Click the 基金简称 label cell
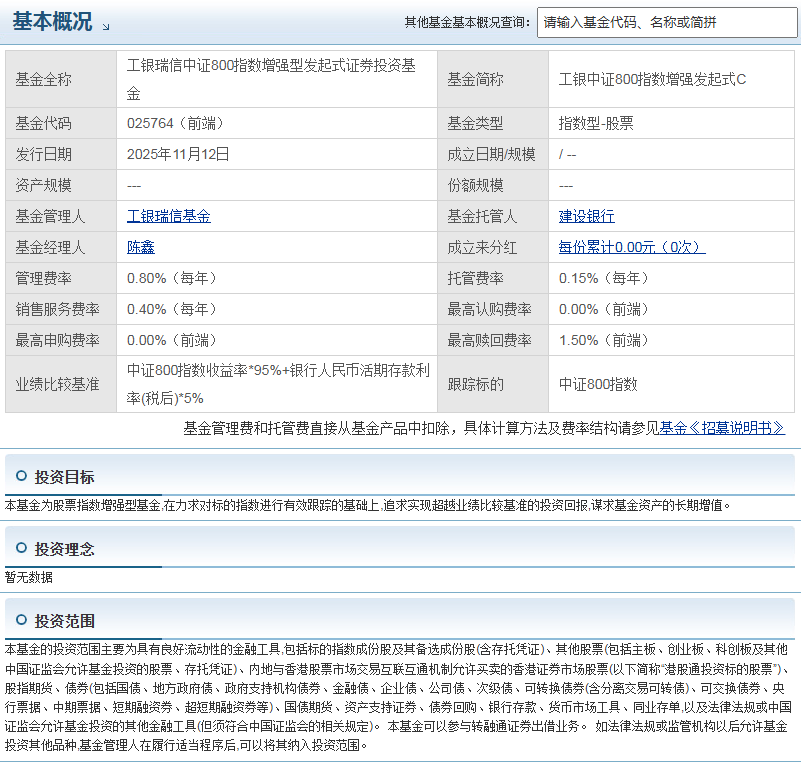 [x=493, y=79]
